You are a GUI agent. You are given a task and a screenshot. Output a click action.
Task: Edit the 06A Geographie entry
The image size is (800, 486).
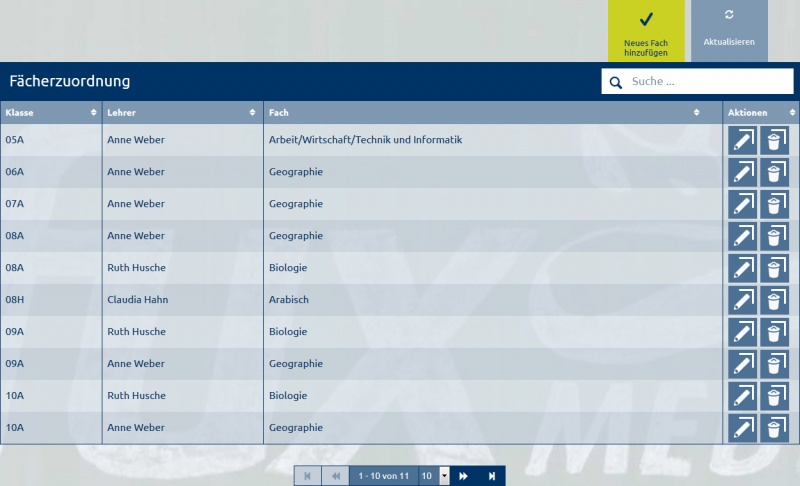[x=742, y=172]
